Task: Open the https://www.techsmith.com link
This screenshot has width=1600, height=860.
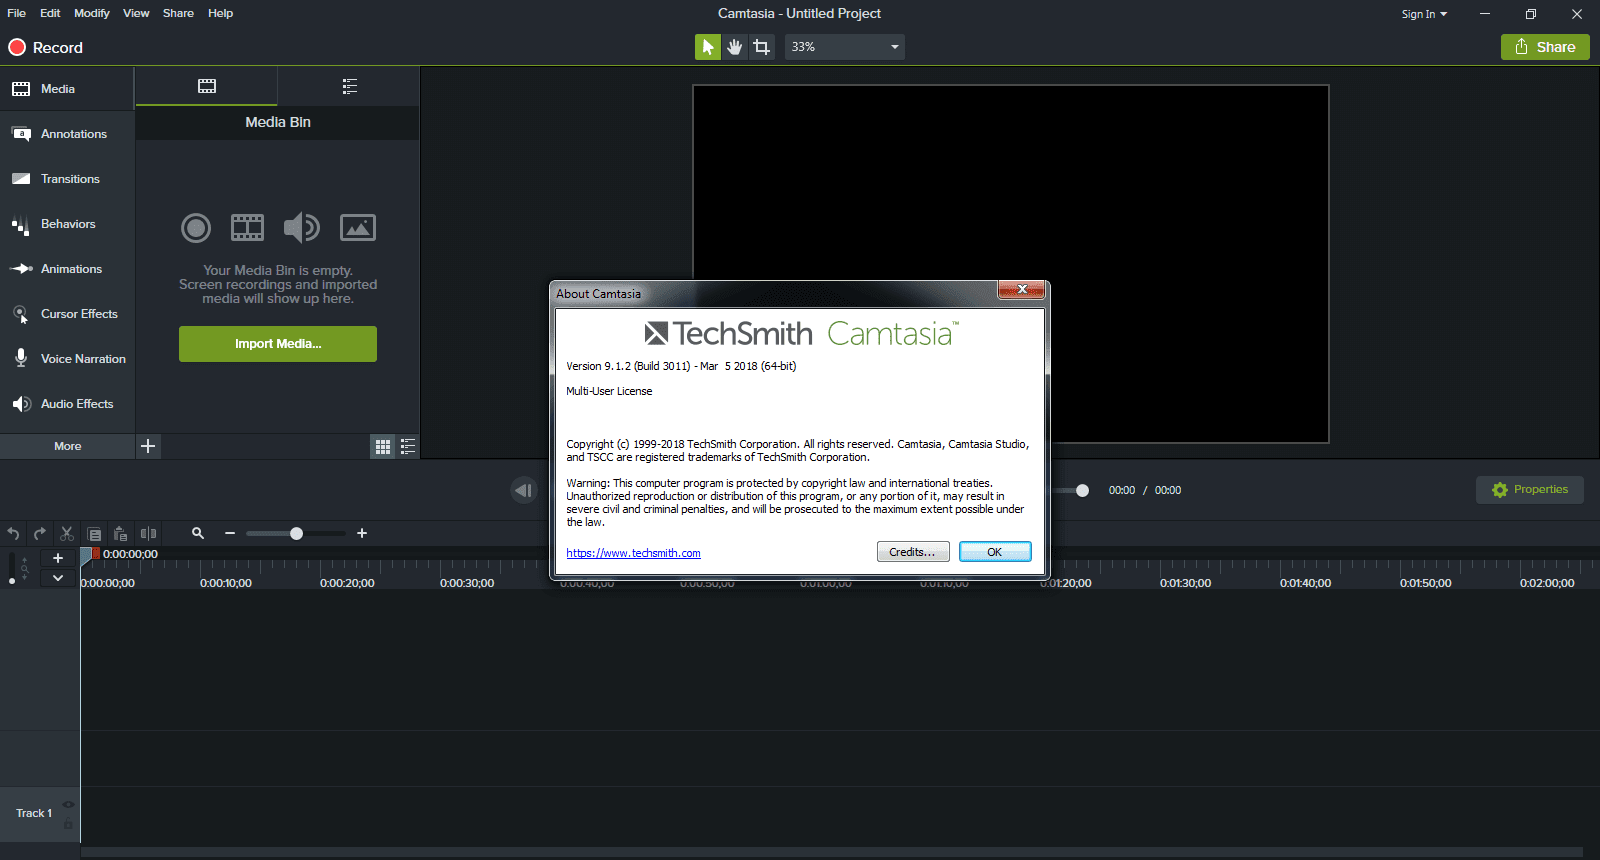Action: point(633,553)
